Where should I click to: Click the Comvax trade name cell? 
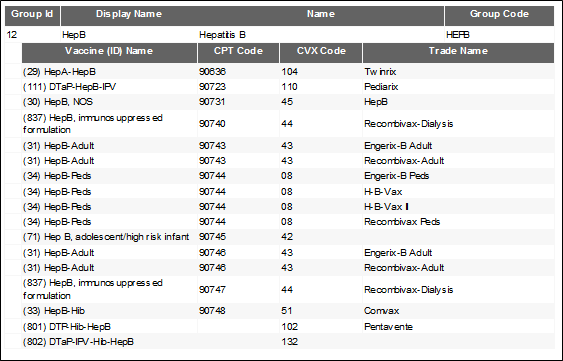point(381,311)
